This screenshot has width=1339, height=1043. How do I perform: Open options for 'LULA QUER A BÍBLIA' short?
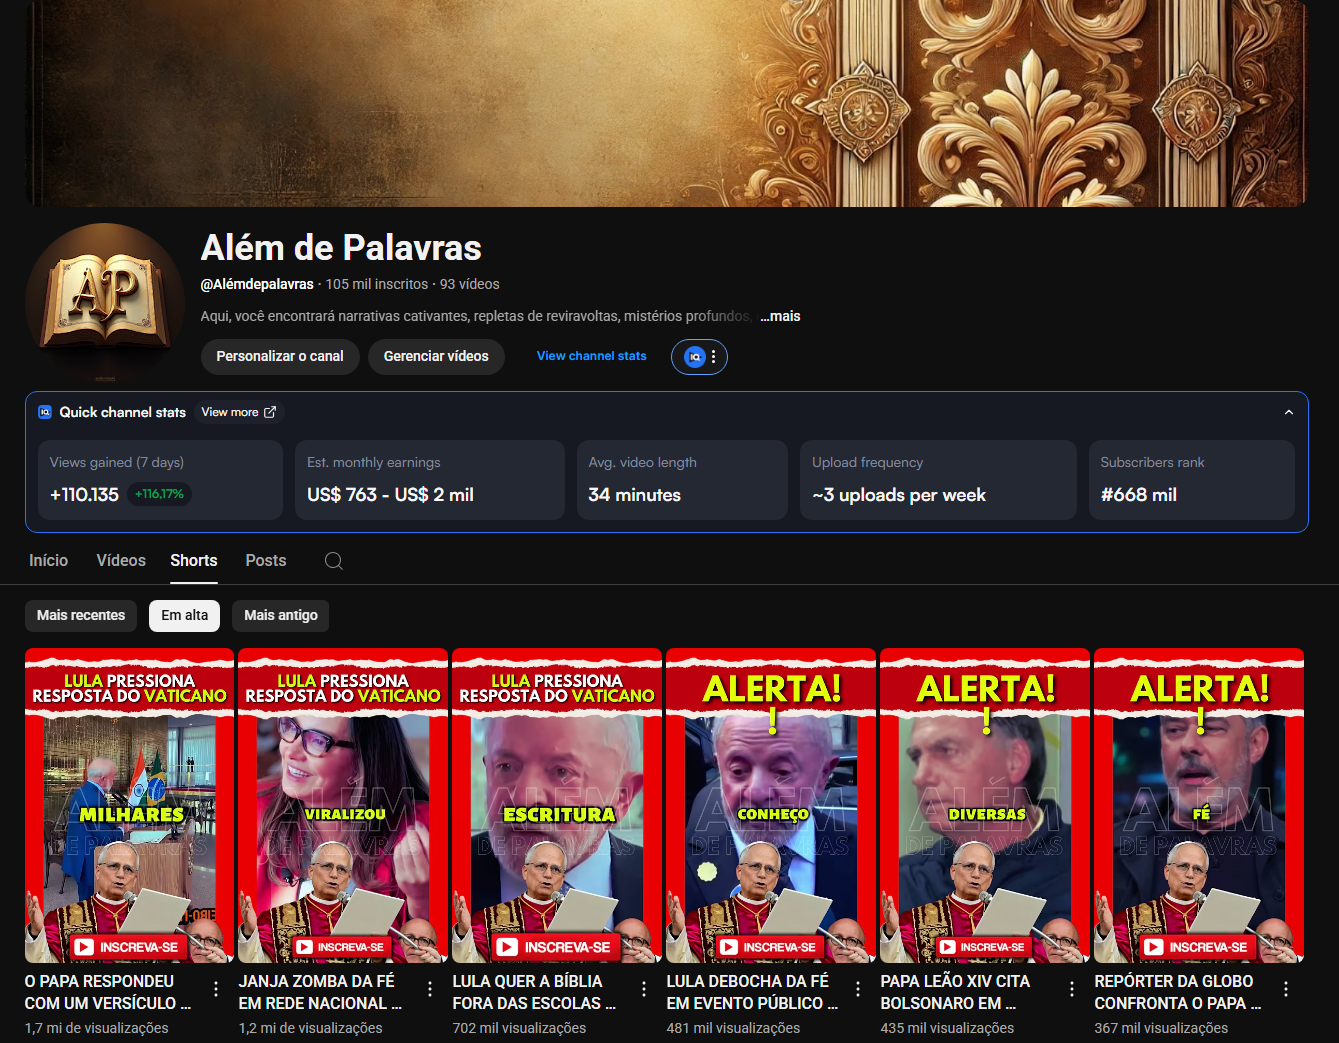[x=644, y=989]
